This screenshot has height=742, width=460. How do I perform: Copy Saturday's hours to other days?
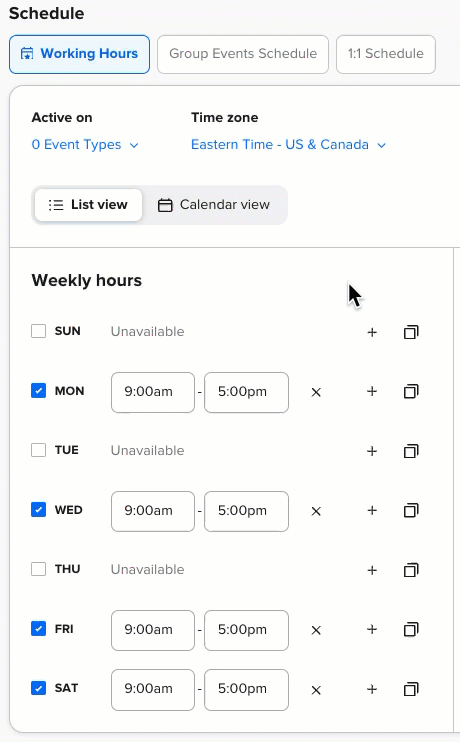coord(411,689)
